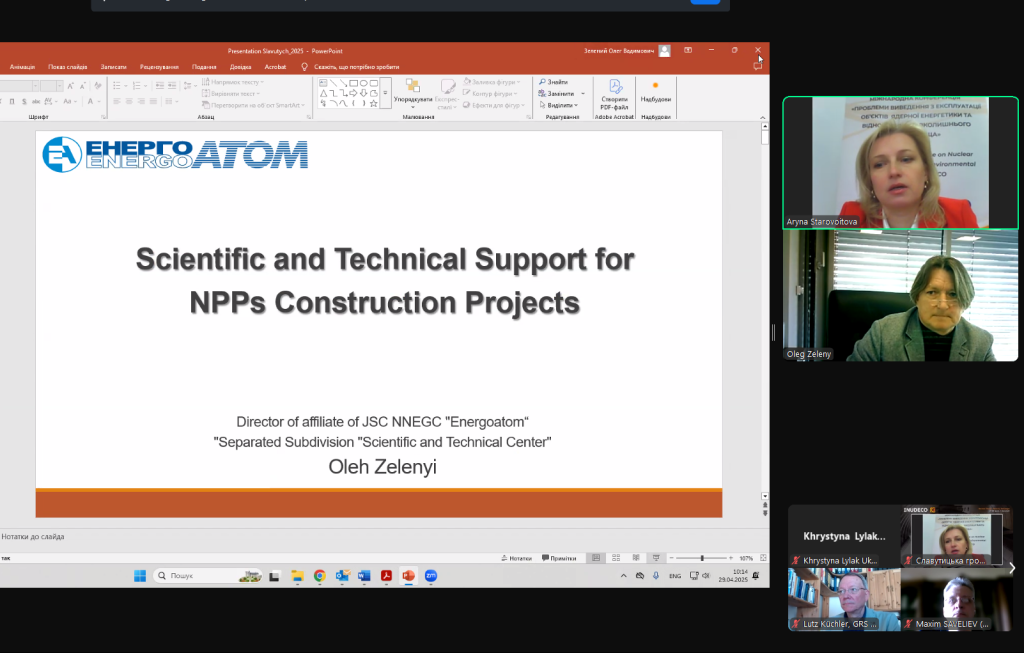Click the Windows Start button
The height and width of the screenshot is (653, 1024).
[x=139, y=576]
